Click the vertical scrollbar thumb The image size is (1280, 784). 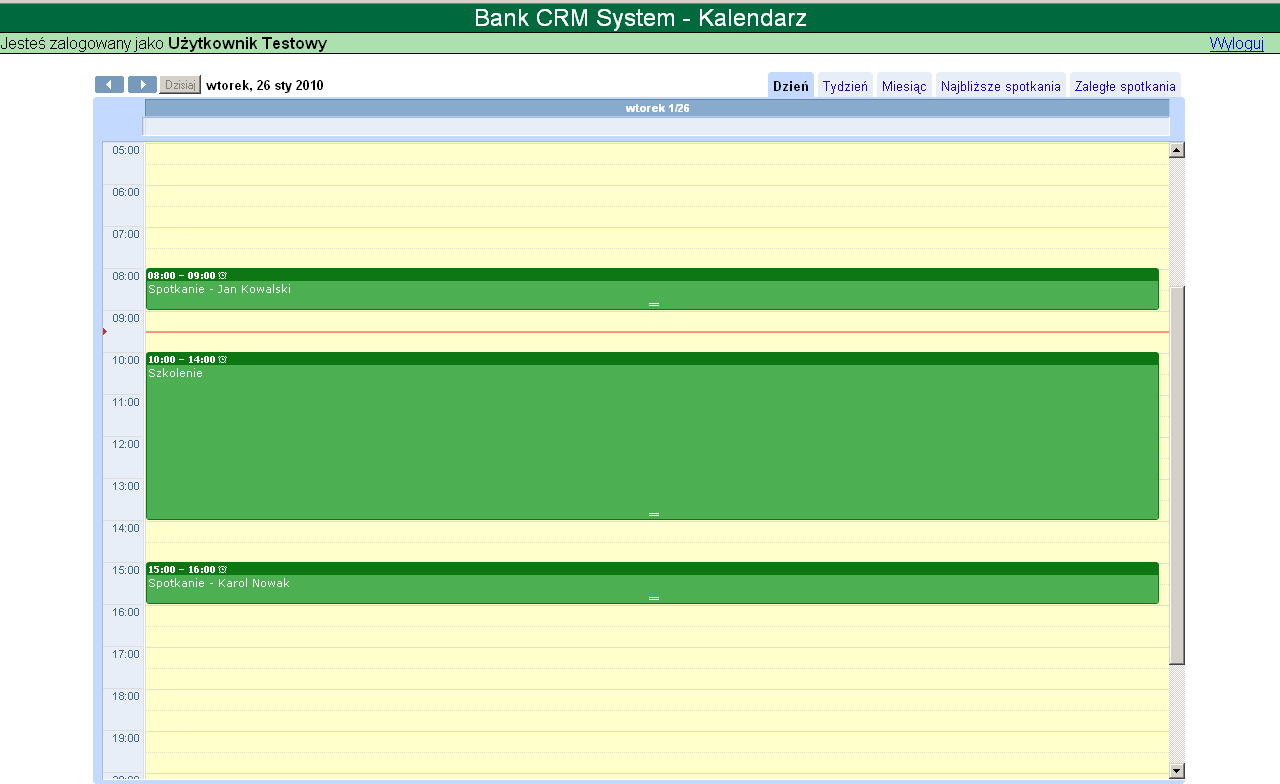(x=1177, y=475)
